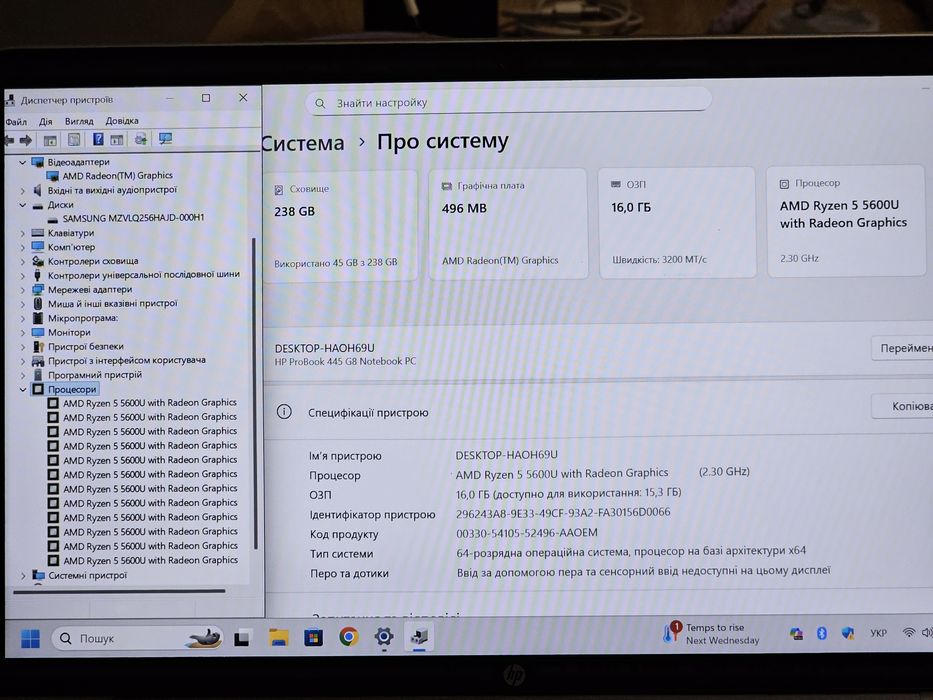Expand the Системні пристрої node

pyautogui.click(x=22, y=576)
